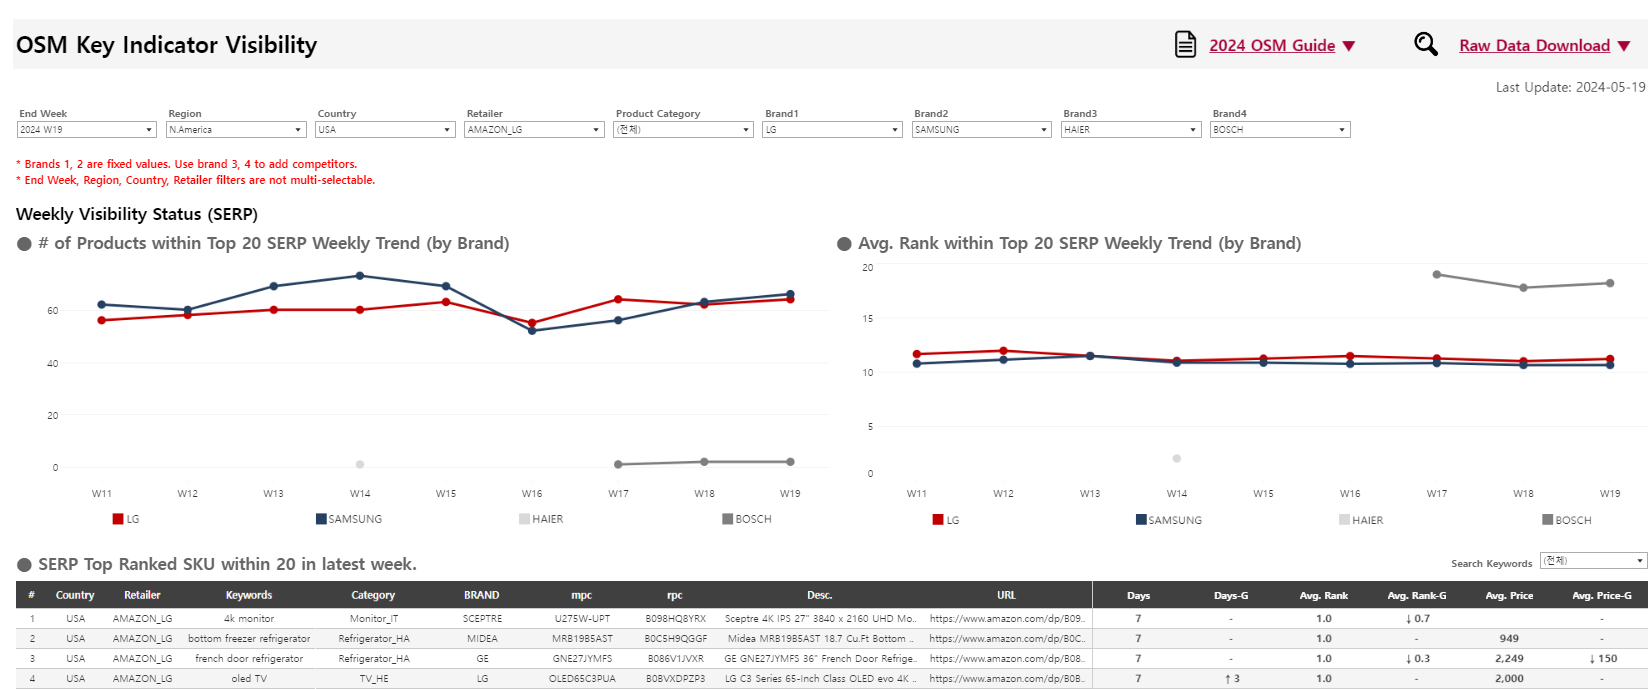Open the 2024 OSM Guide link

click(x=1272, y=46)
